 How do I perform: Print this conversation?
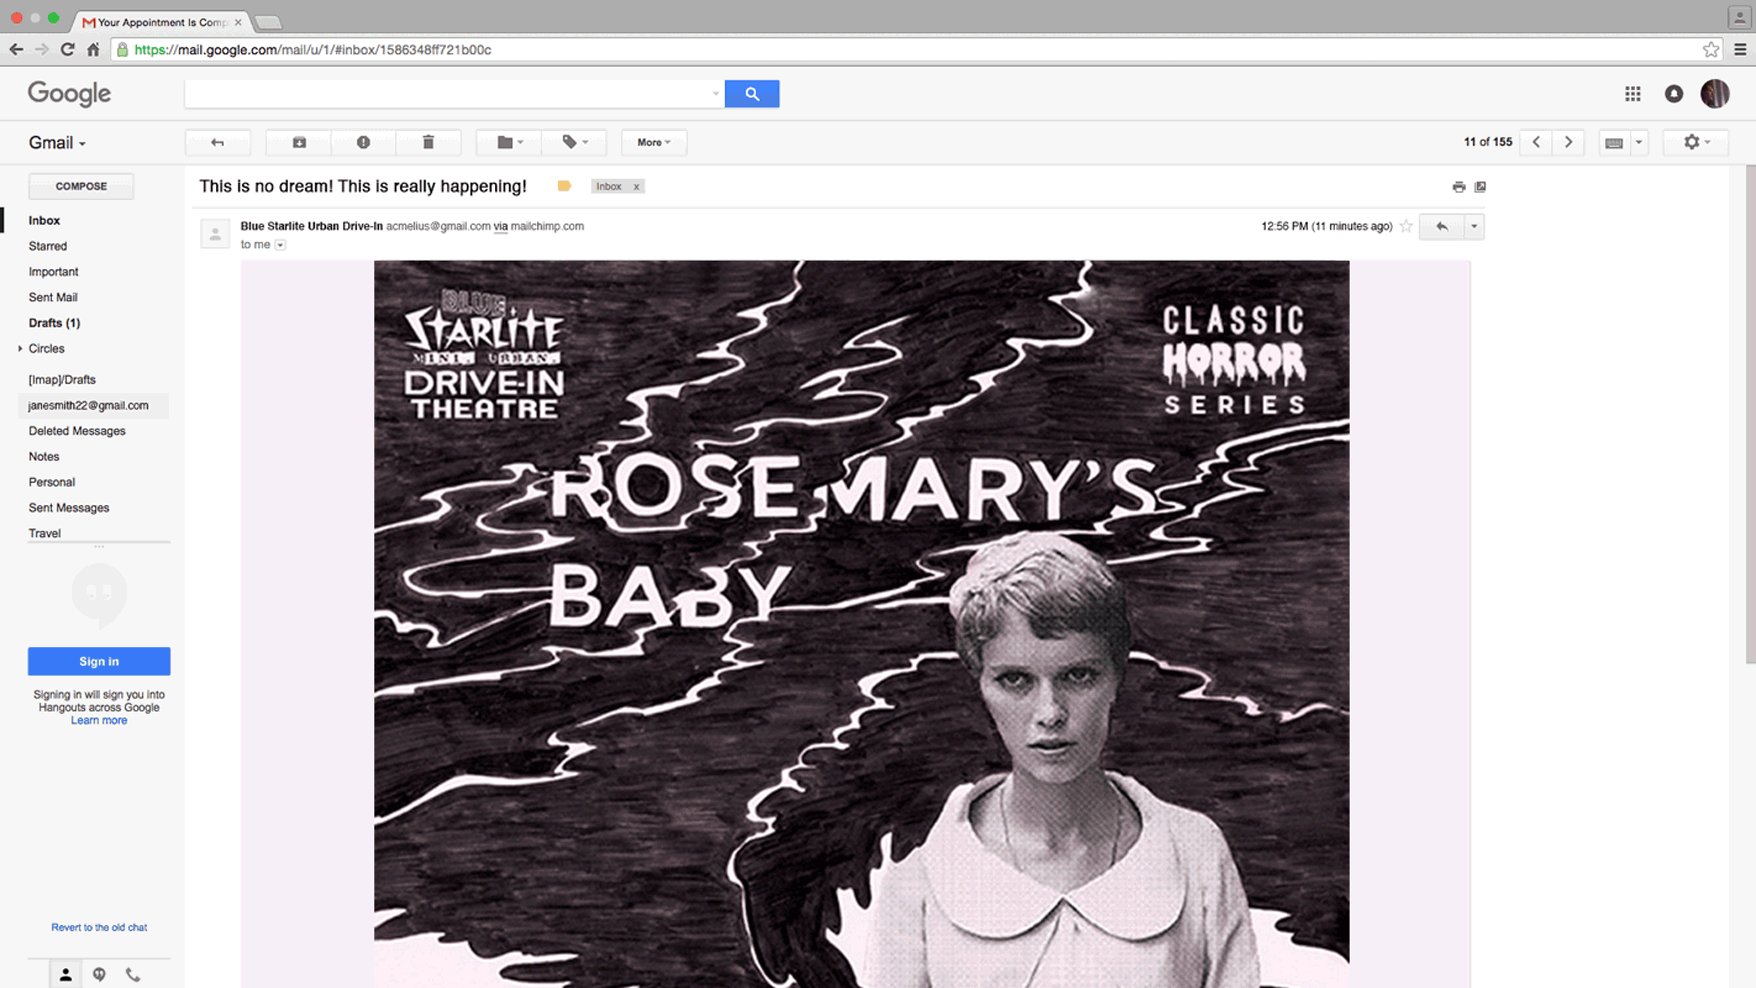coord(1459,187)
